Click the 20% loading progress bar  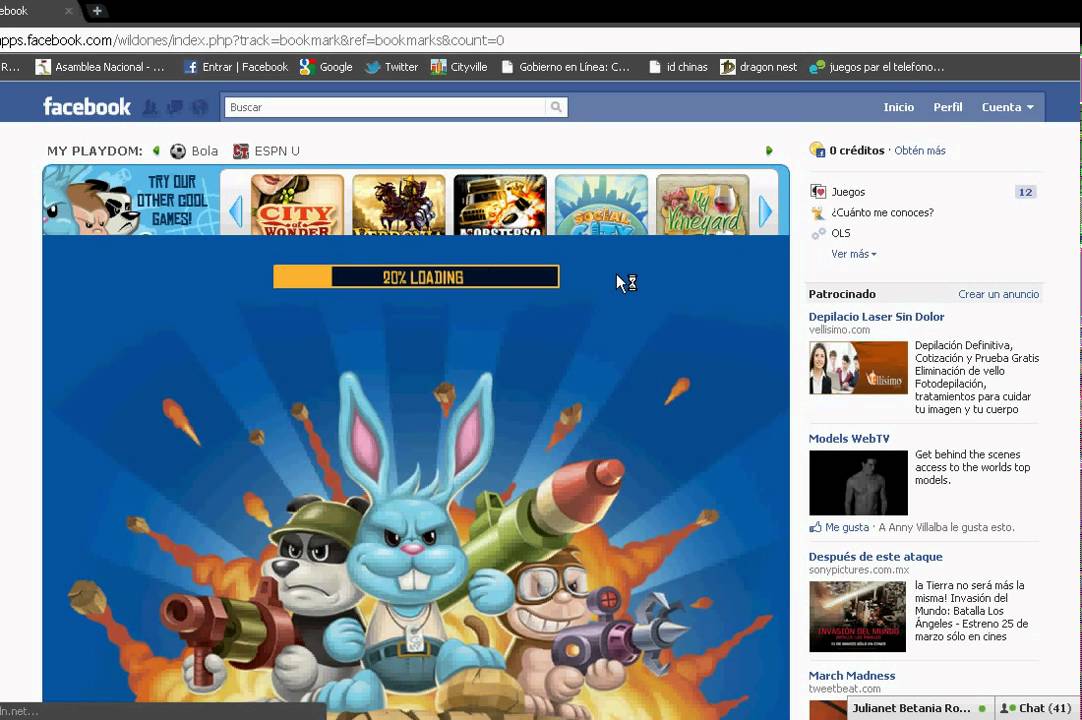[416, 277]
